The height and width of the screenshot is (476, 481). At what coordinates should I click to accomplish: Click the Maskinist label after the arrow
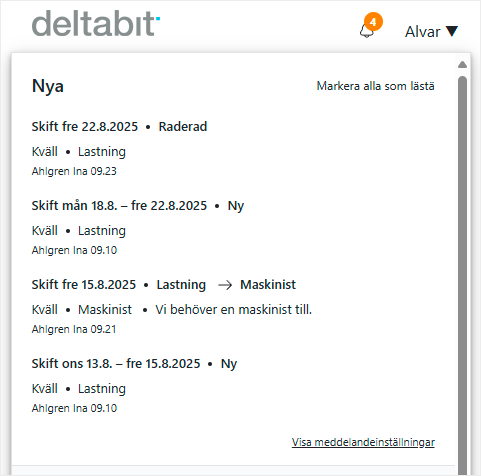tap(268, 285)
